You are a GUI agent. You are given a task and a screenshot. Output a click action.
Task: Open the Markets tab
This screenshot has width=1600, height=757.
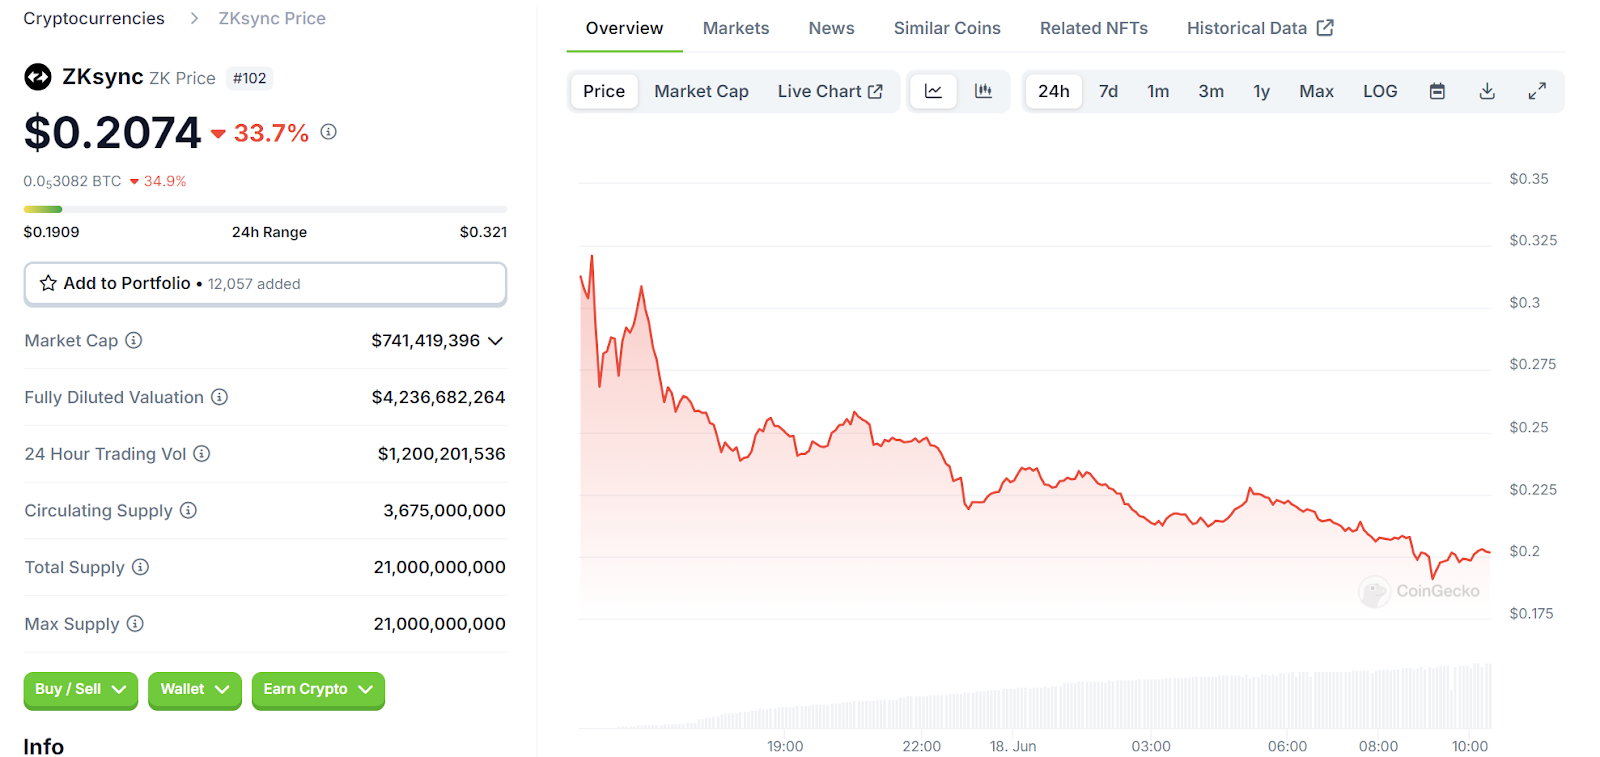pyautogui.click(x=736, y=28)
